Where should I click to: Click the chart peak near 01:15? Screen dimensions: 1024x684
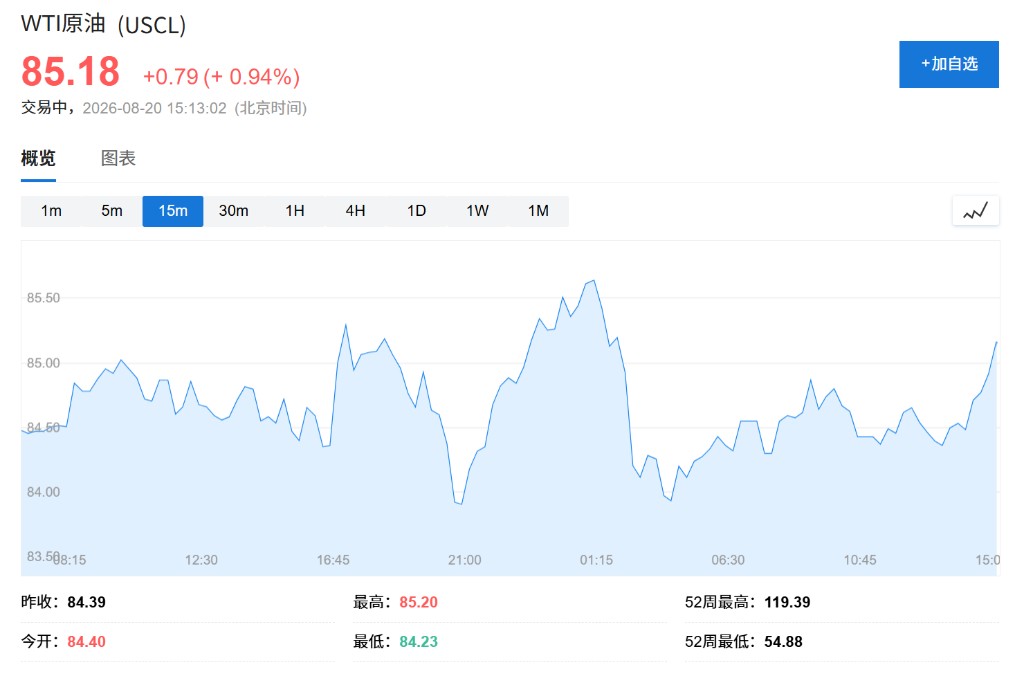(x=593, y=281)
